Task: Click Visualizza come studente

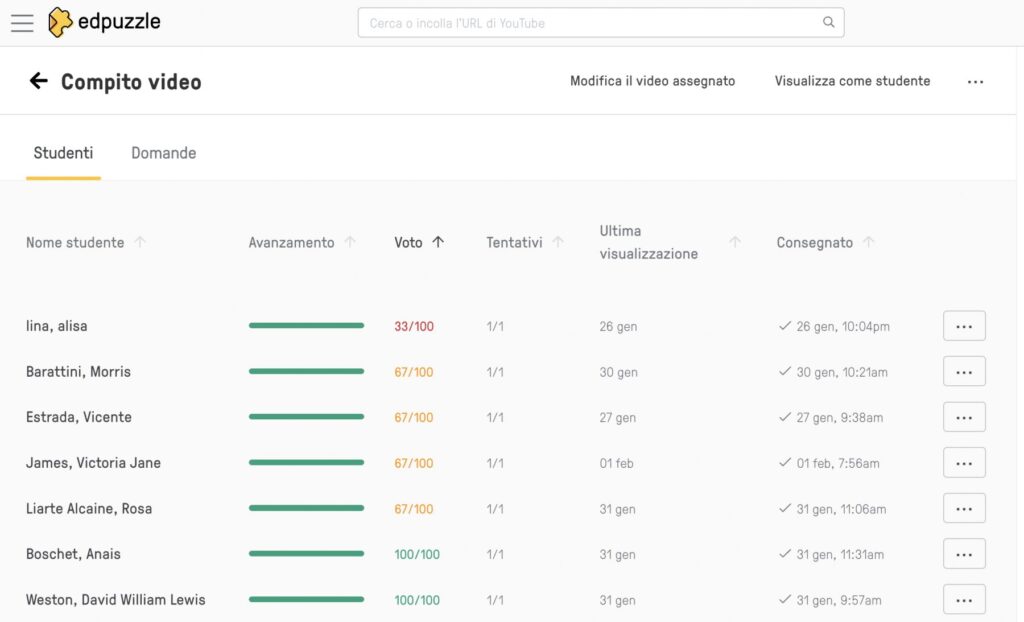Action: click(x=852, y=81)
